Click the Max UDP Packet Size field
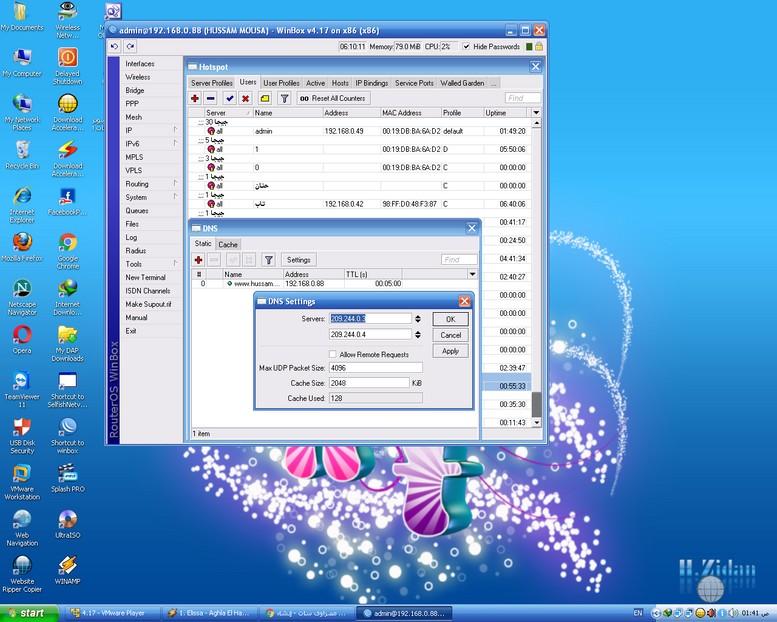Viewport: 777px width, 622px height. (376, 368)
